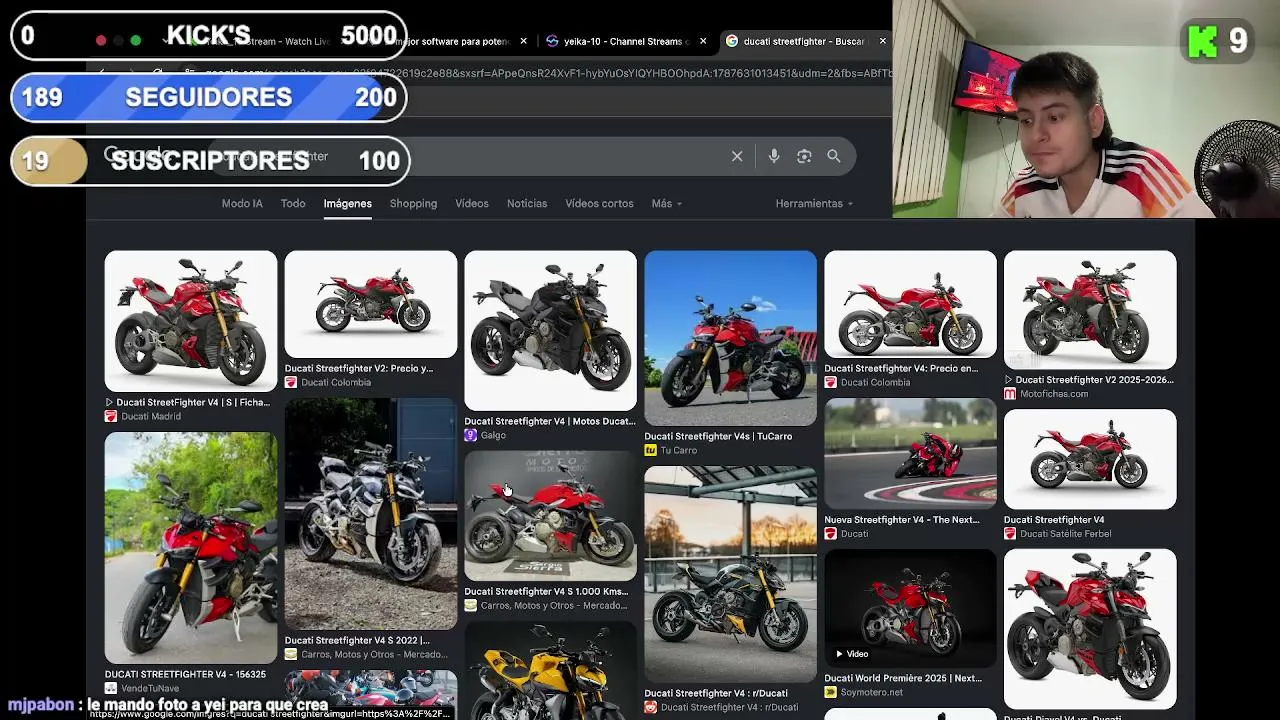The height and width of the screenshot is (720, 1280).
Task: Click 'Ducati Streetfighter V4 | Motos Ducat...' caption
Action: [x=550, y=421]
